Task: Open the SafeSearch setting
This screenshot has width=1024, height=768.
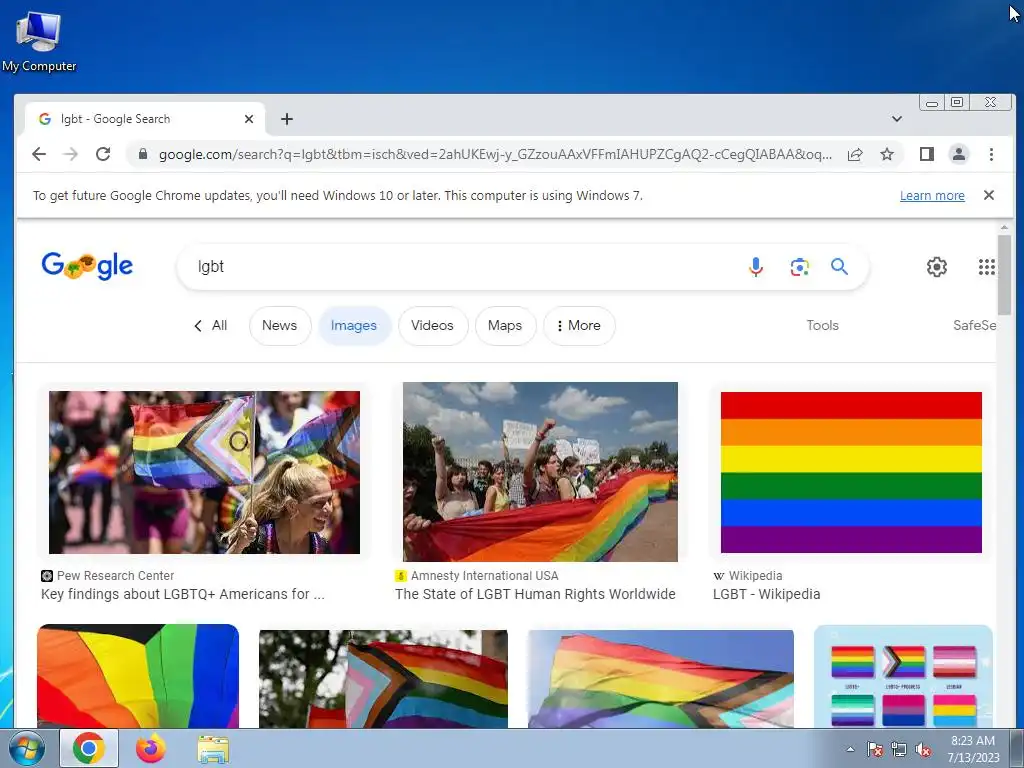Action: [x=974, y=325]
